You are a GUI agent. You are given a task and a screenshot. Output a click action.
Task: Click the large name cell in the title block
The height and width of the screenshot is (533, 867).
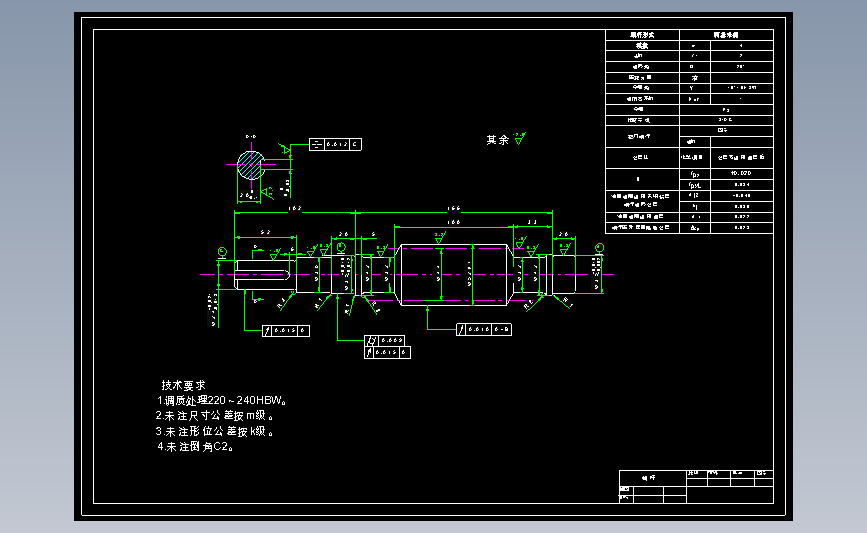[x=652, y=478]
